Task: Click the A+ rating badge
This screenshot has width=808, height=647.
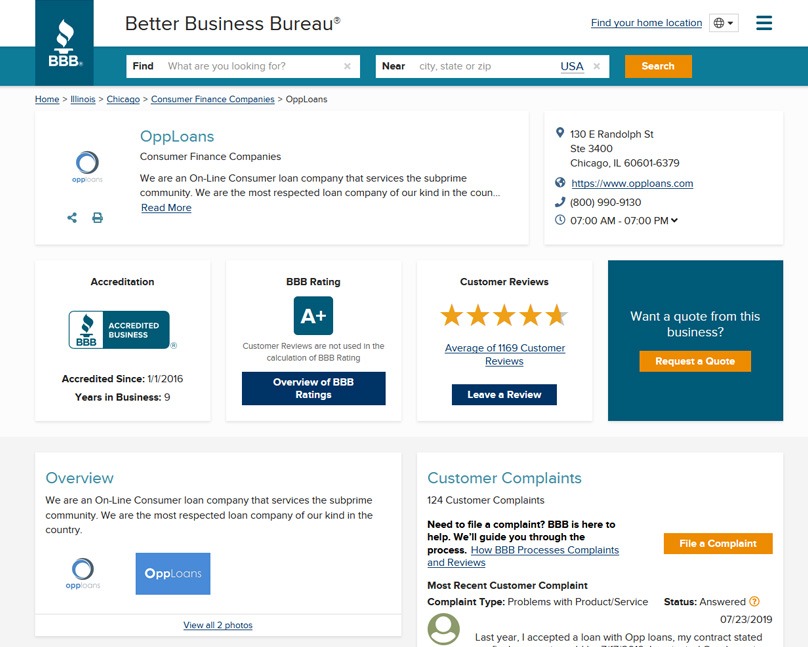Action: click(x=313, y=316)
